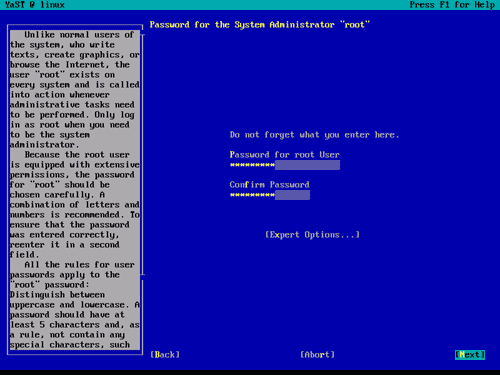Click 'chosen carefully. A' help line
The height and width of the screenshot is (375, 500).
tap(57, 195)
